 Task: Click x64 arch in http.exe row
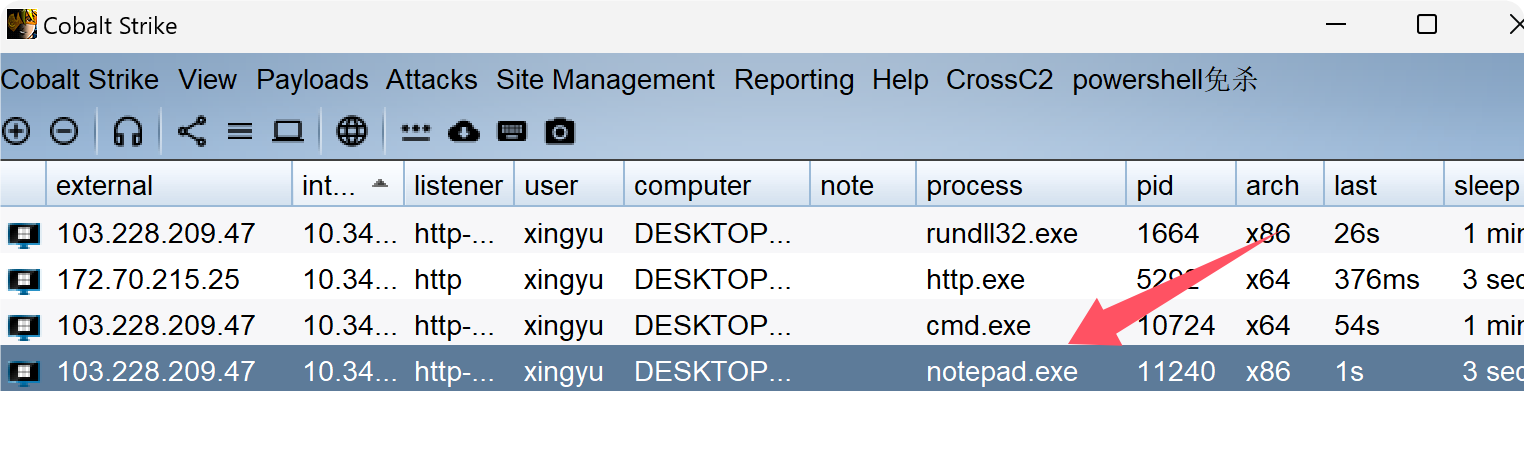pyautogui.click(x=1268, y=280)
